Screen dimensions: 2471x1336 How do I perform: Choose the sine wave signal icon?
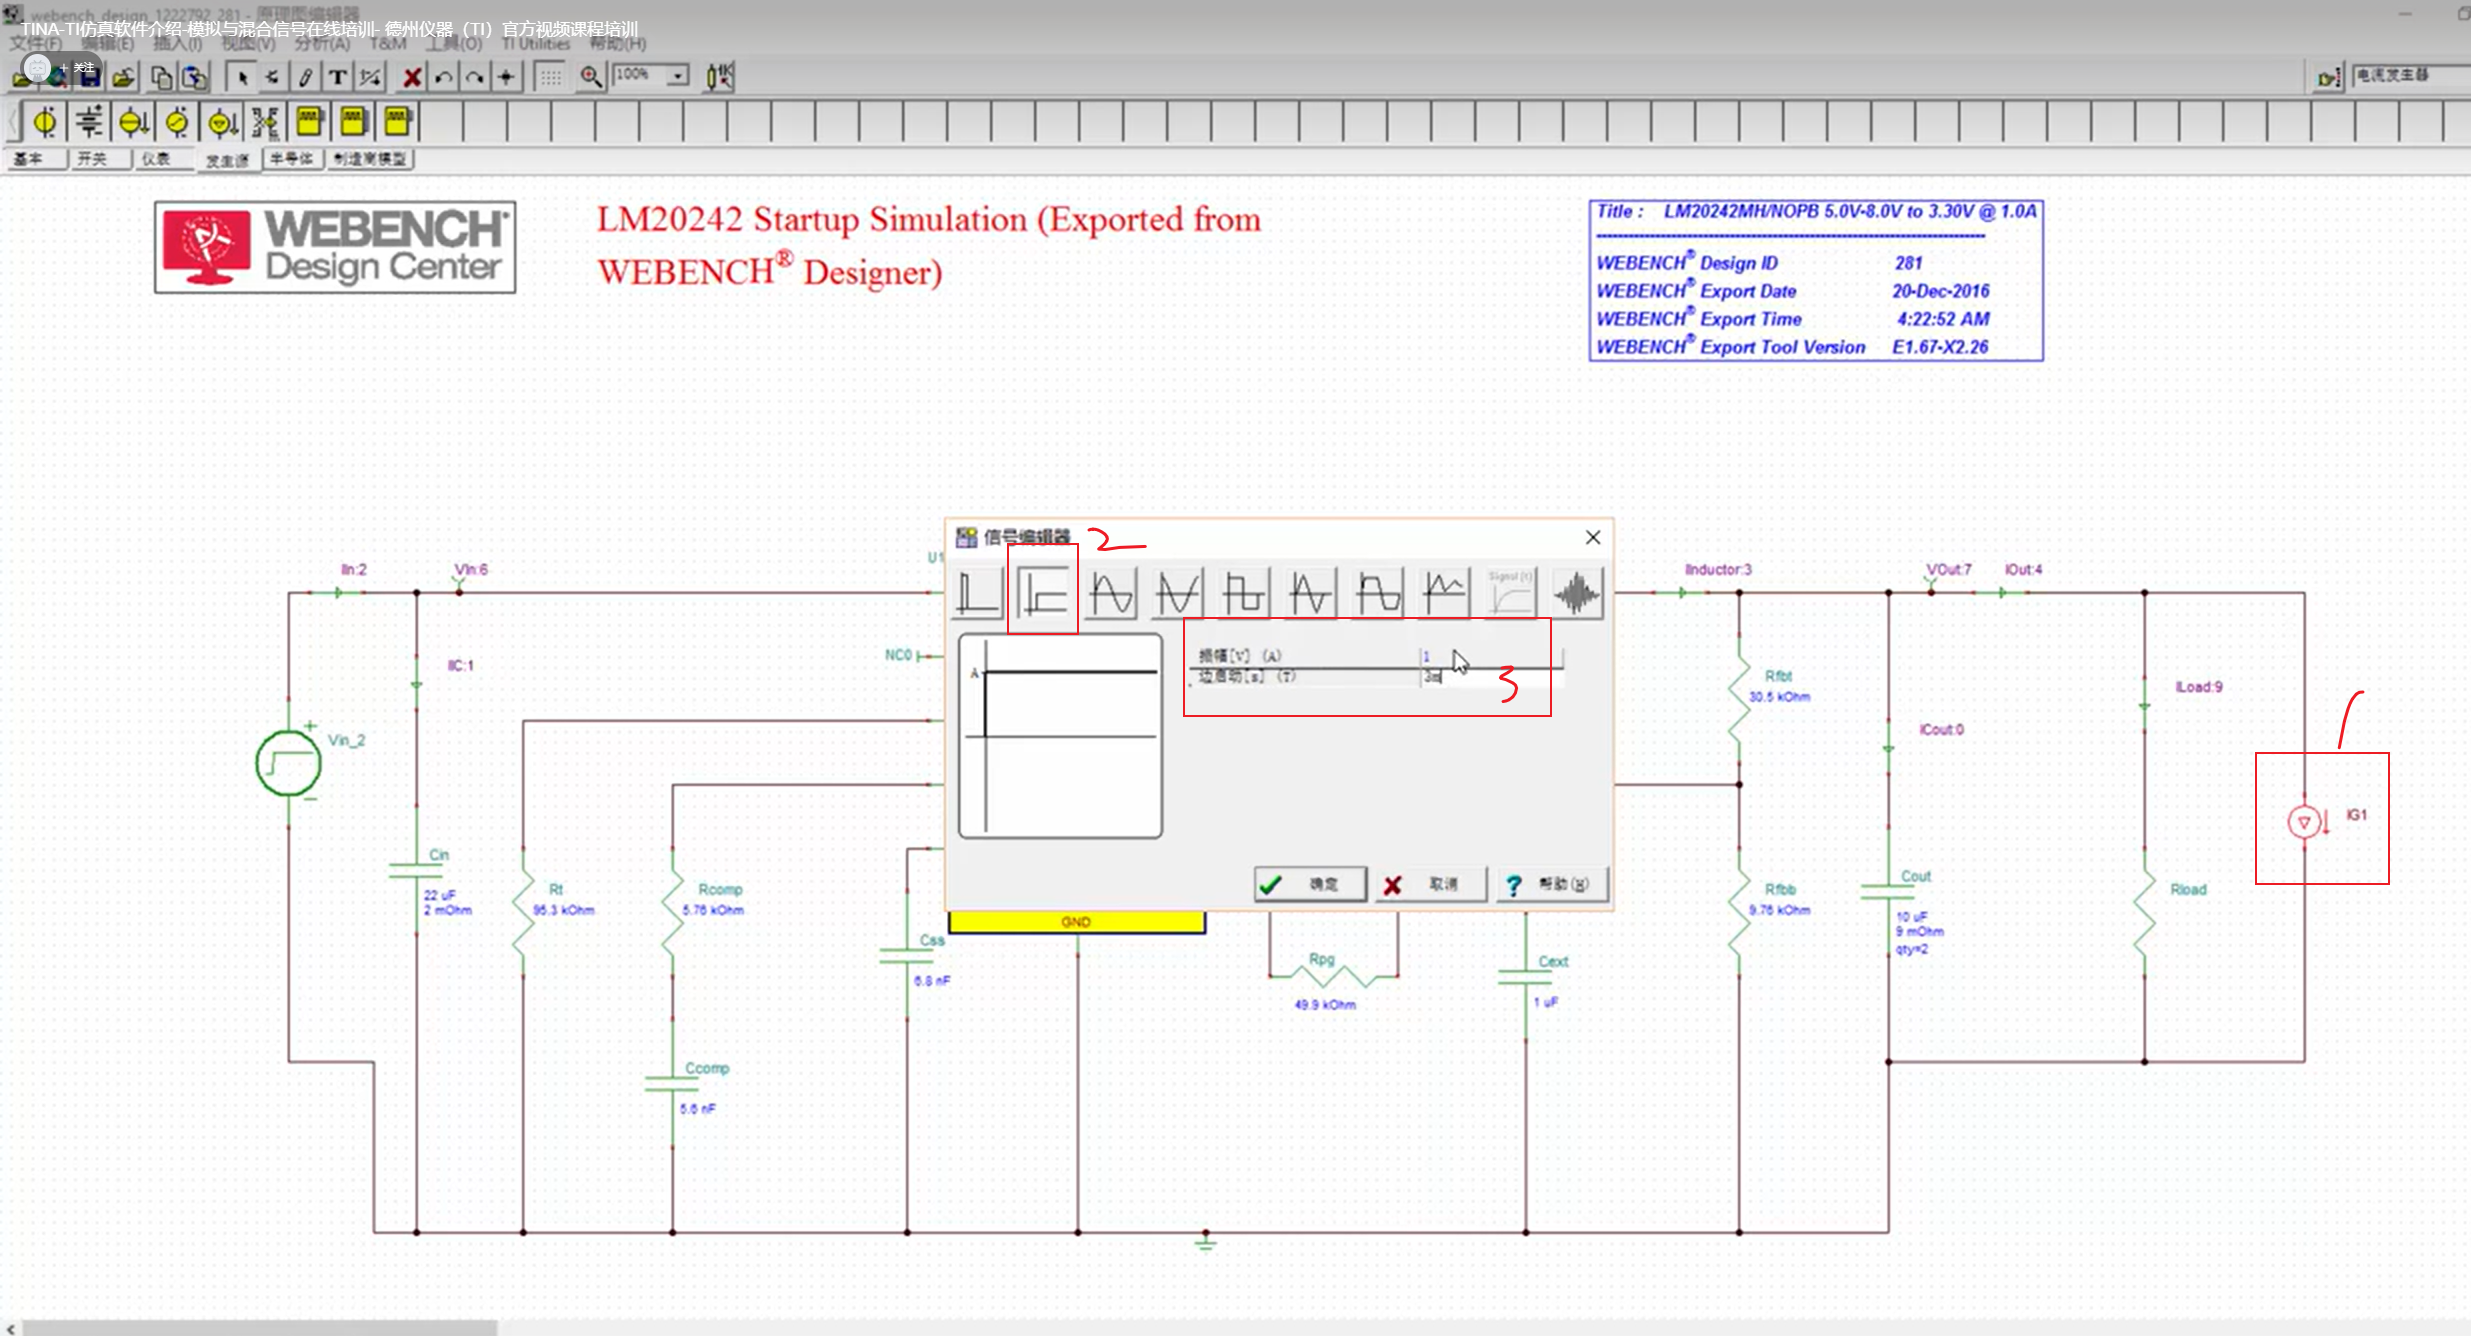[x=1111, y=594]
